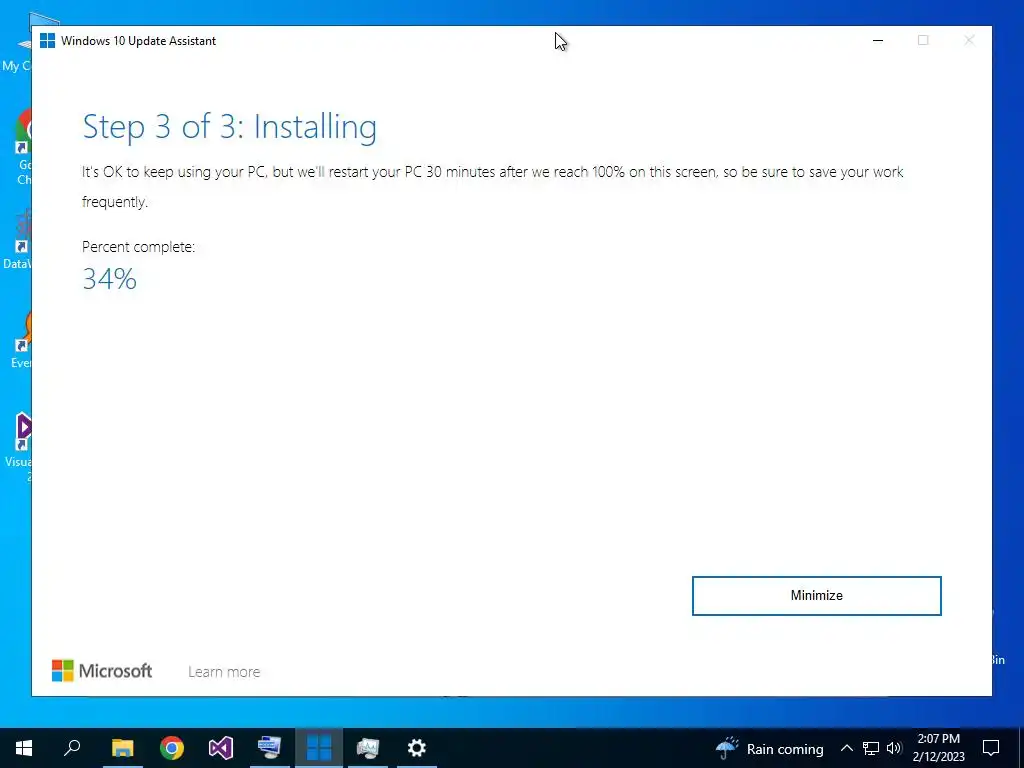Open the clock showing 2:07 PM
The image size is (1024, 768).
[938, 748]
